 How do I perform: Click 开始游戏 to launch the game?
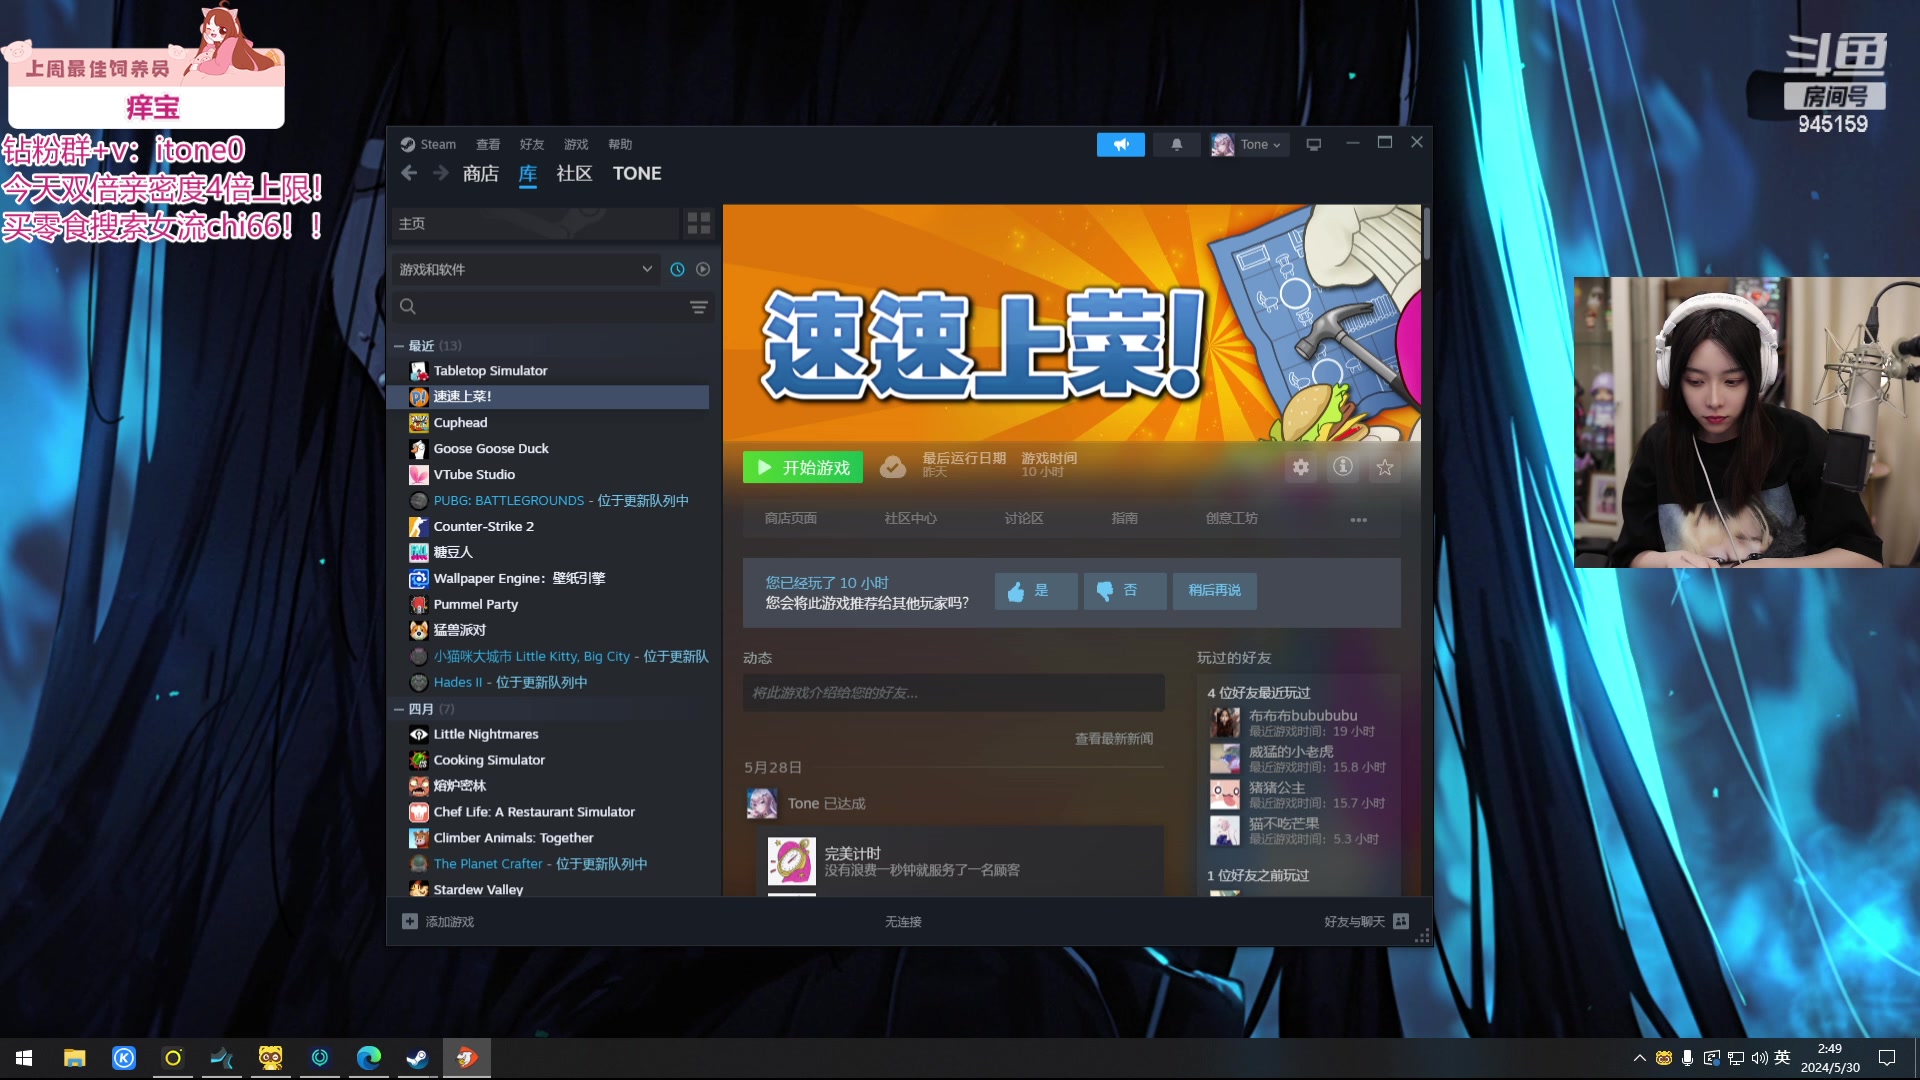tap(803, 466)
